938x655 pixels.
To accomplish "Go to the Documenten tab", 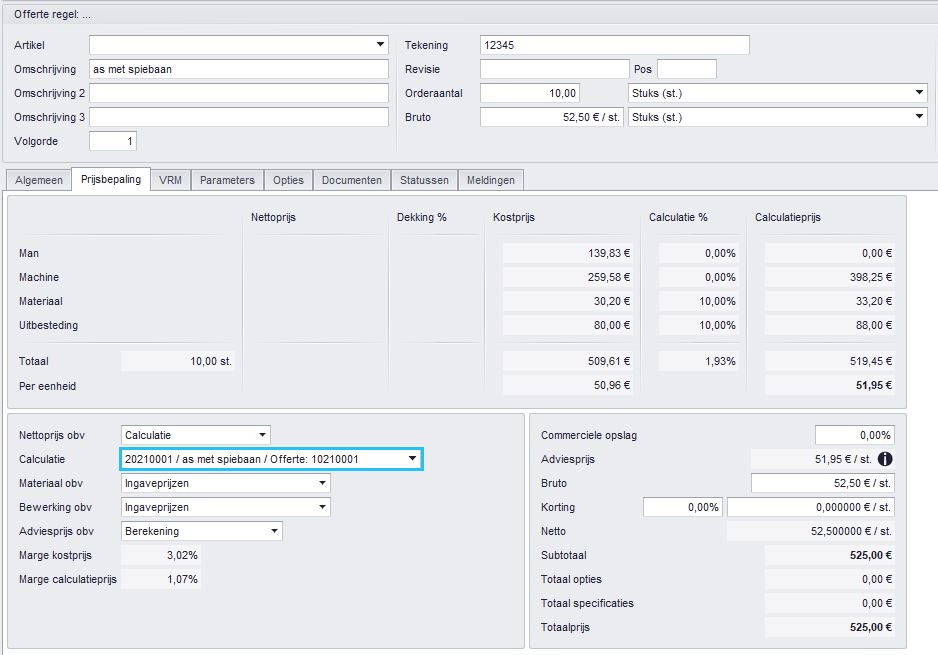I will [x=352, y=180].
